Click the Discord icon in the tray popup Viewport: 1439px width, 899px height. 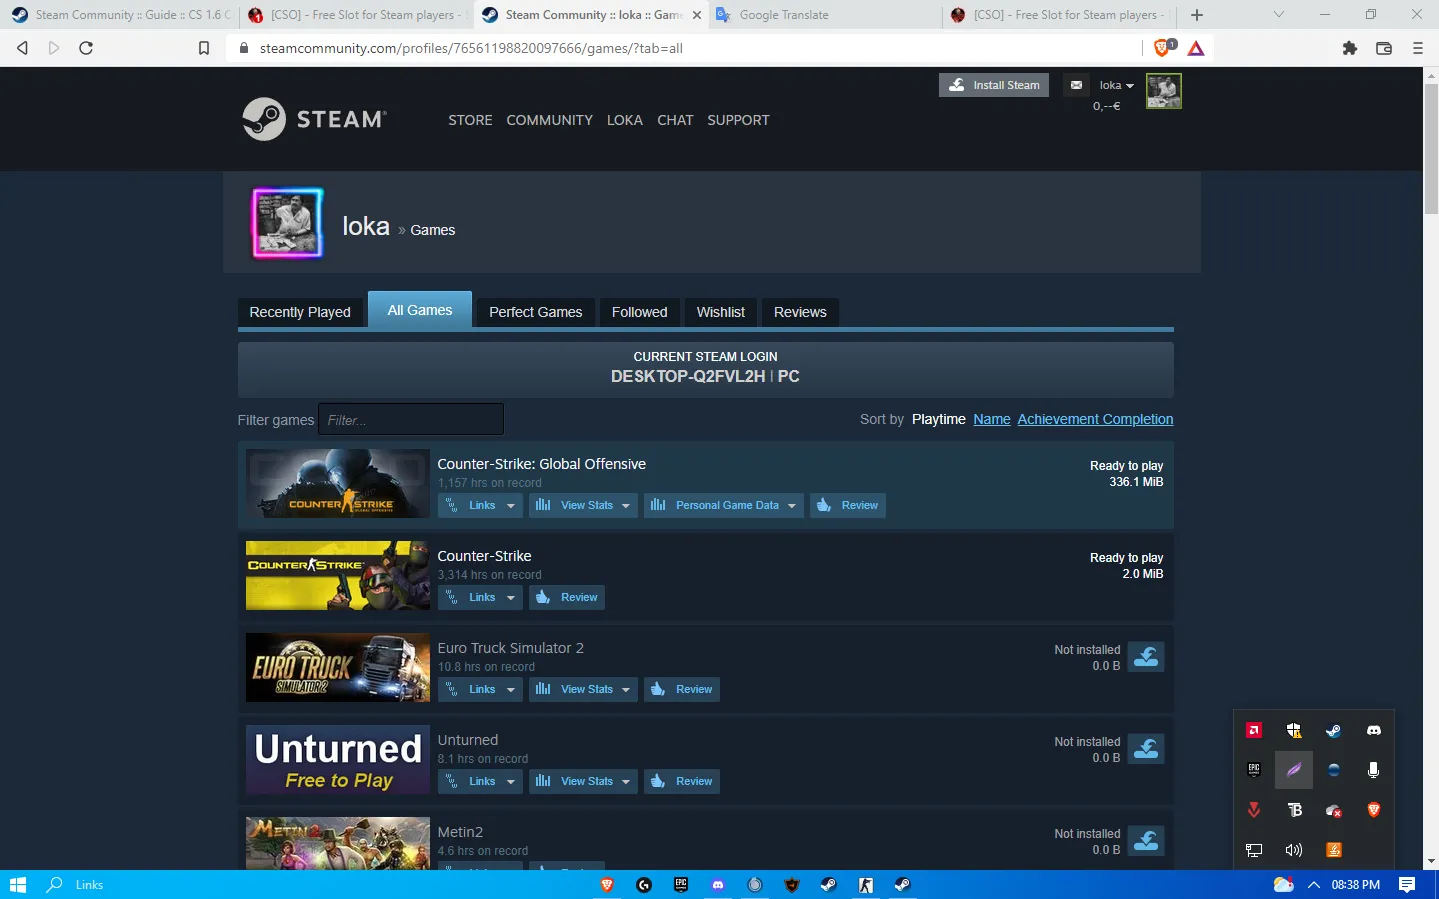1374,731
